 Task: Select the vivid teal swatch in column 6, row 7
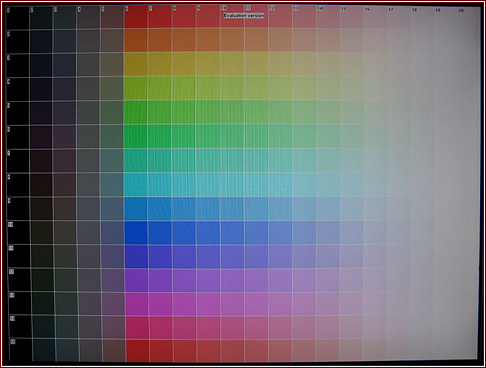[x=136, y=161]
